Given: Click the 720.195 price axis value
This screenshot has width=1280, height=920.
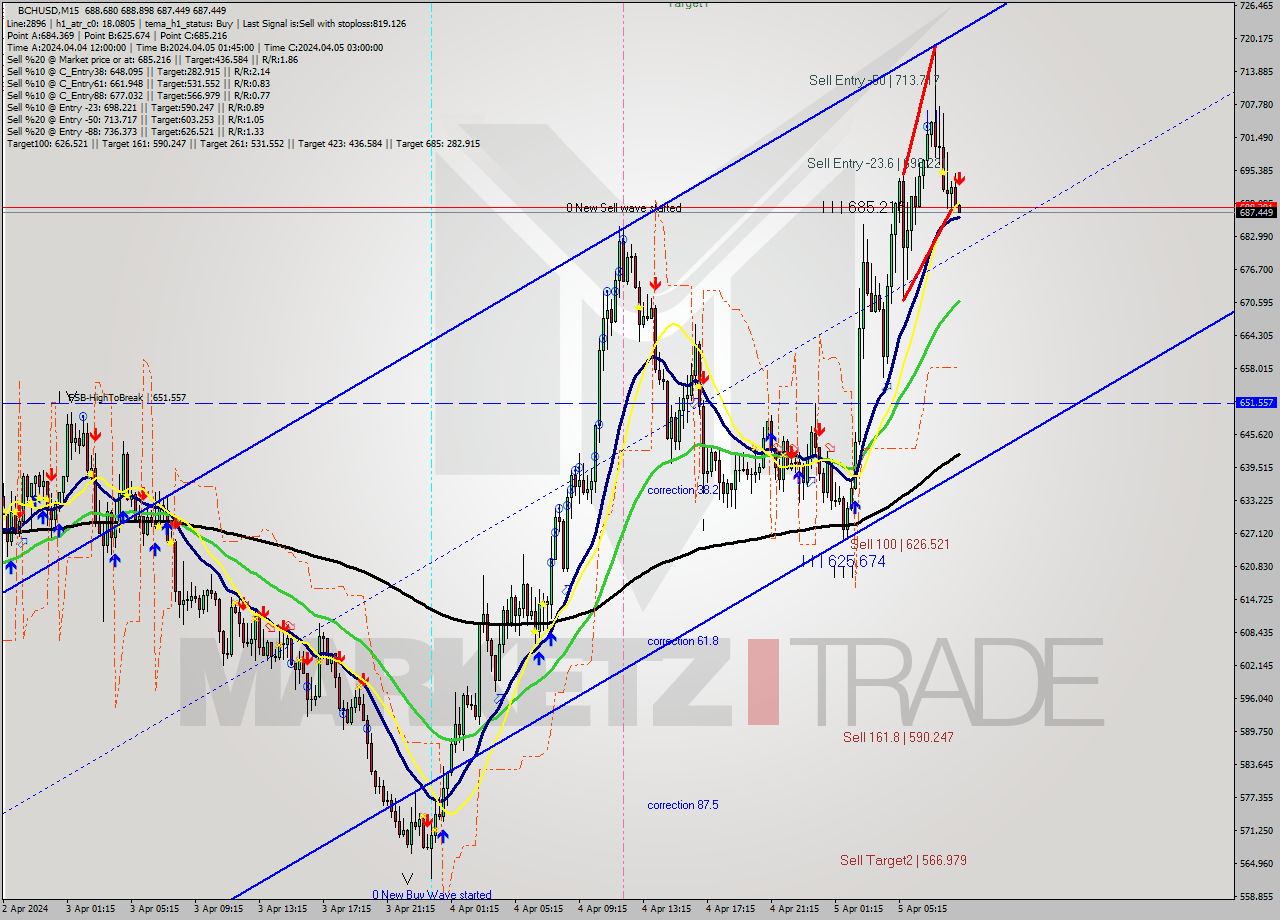Looking at the screenshot, I should coord(1256,38).
